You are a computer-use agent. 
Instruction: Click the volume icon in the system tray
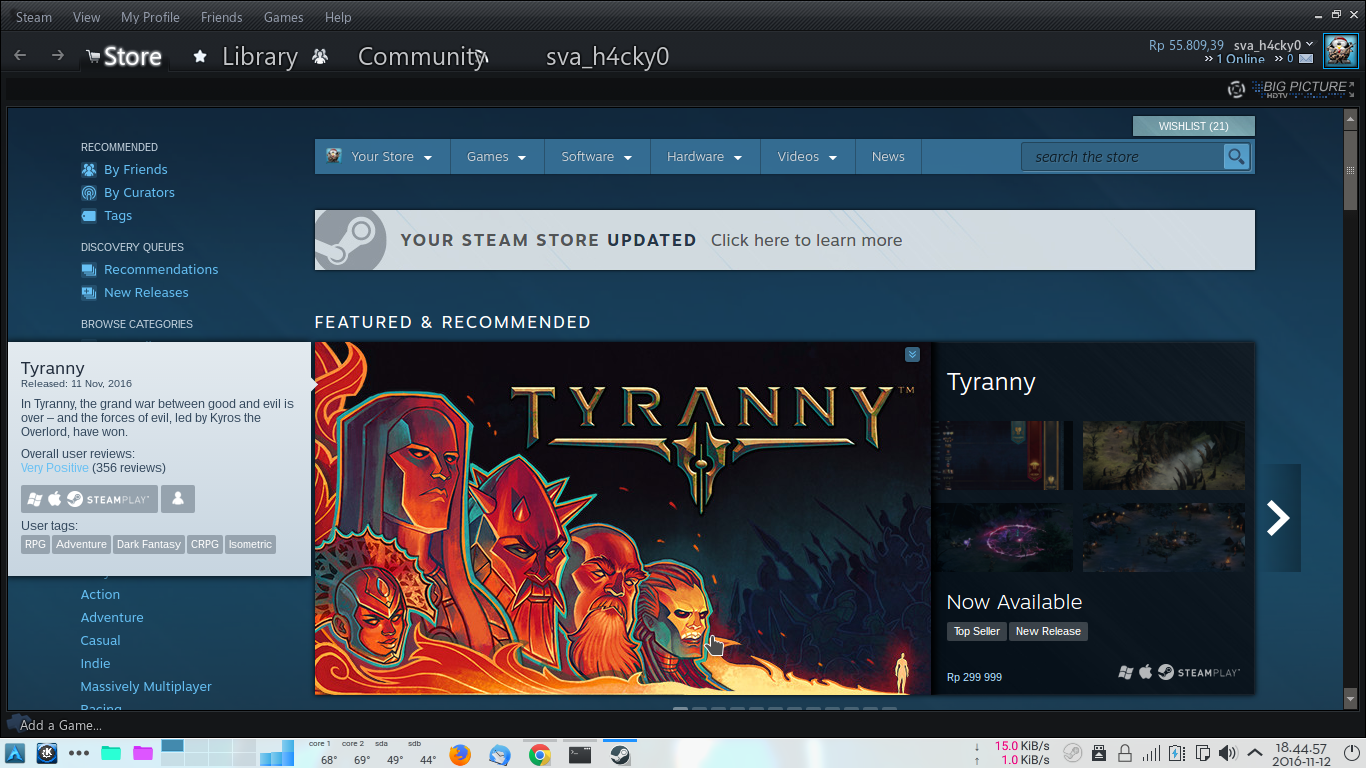[1227, 753]
